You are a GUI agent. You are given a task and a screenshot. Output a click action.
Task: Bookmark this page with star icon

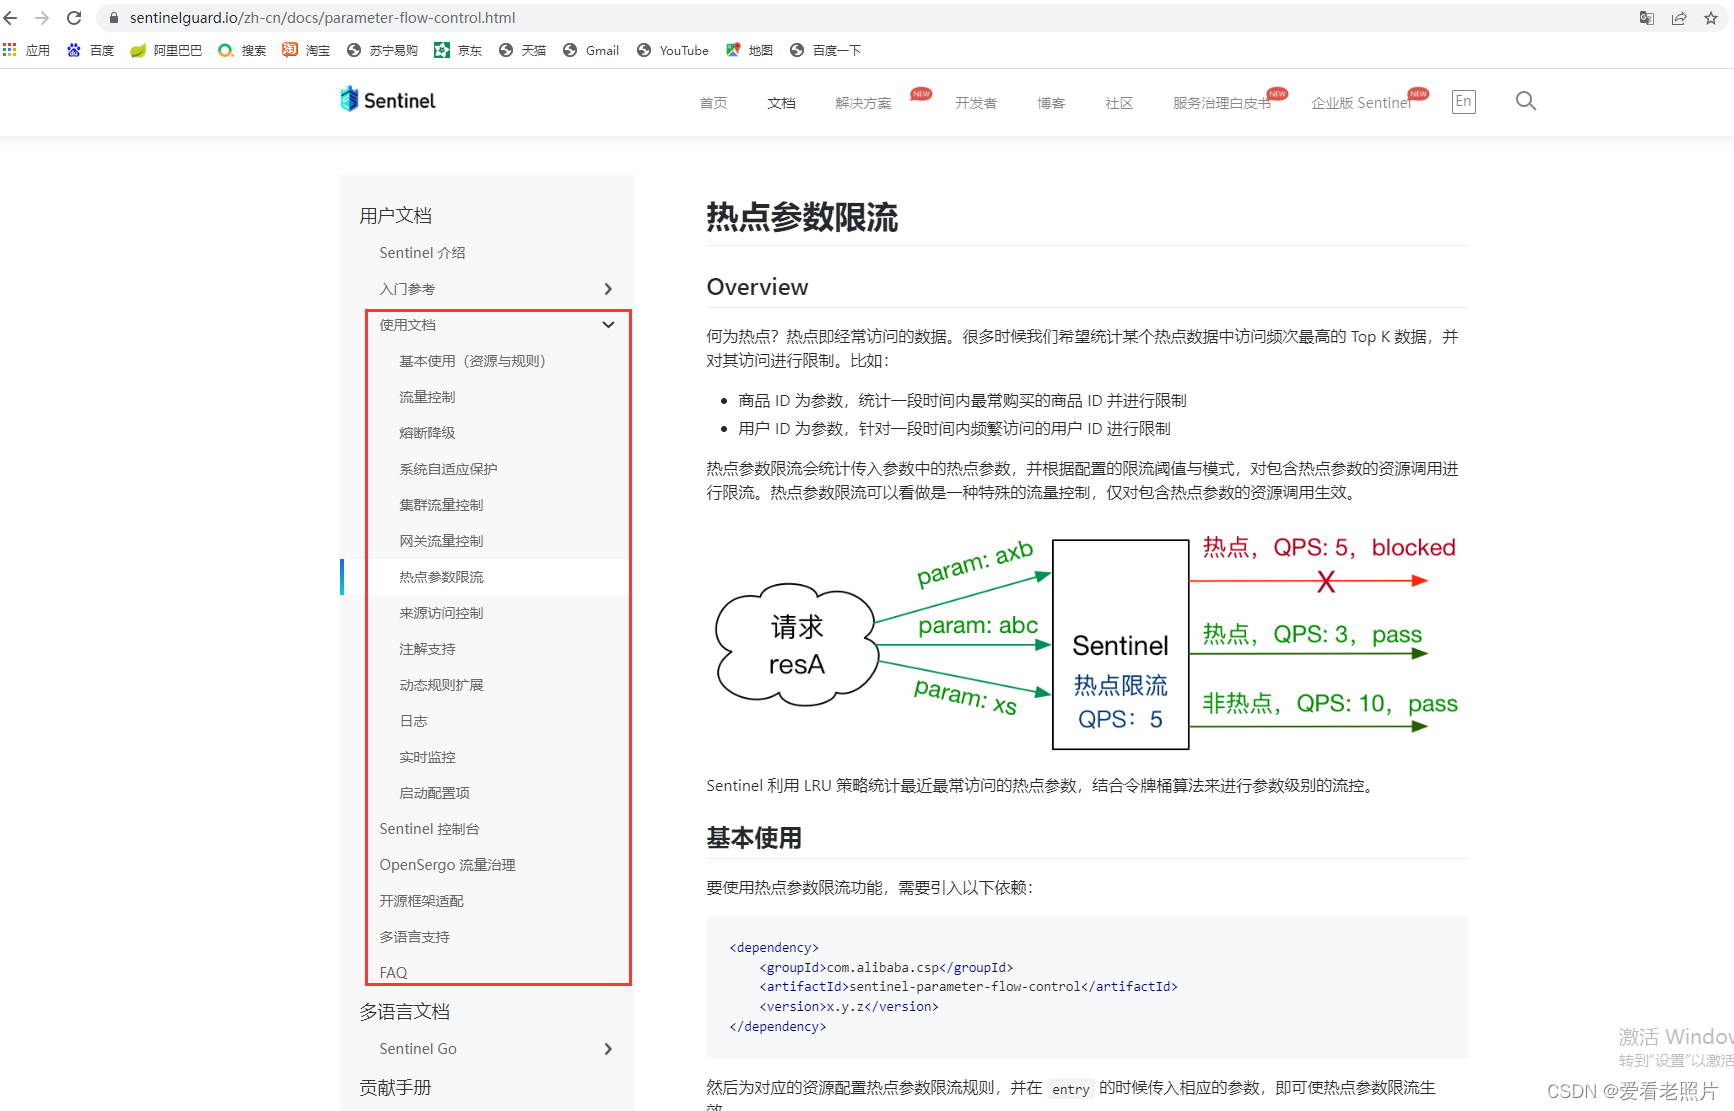pos(1711,18)
